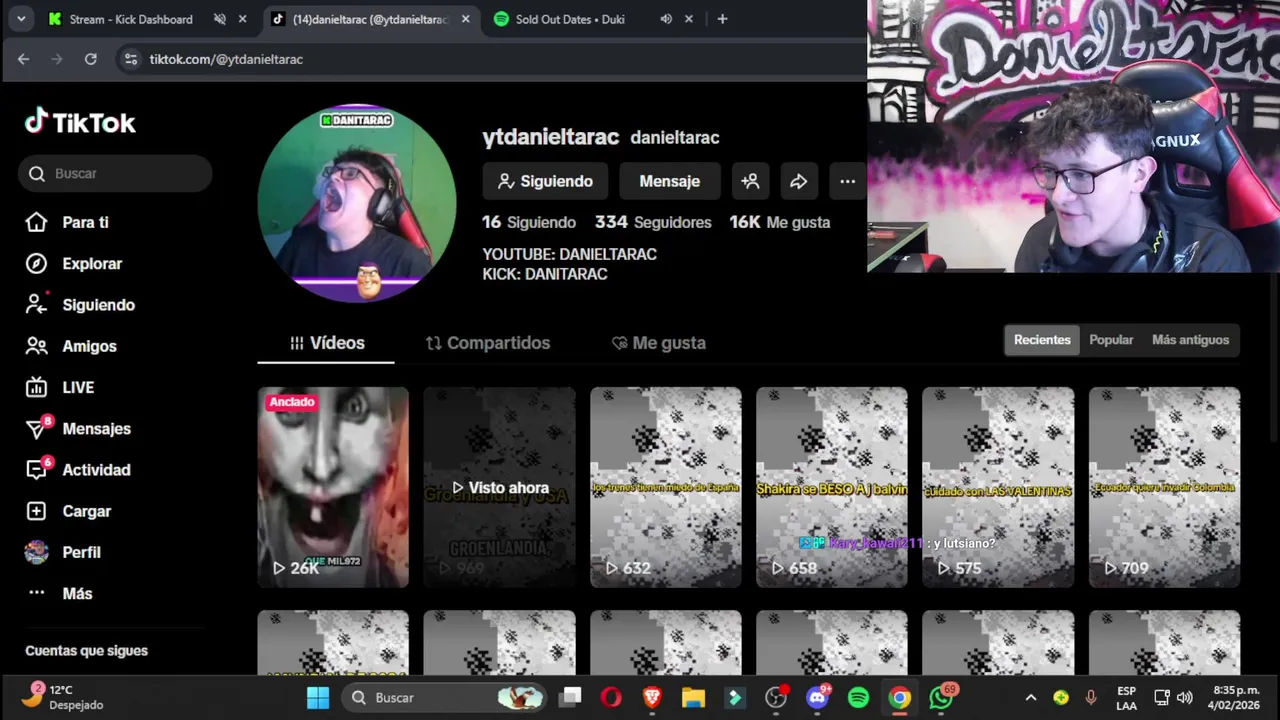The height and width of the screenshot is (720, 1280).
Task: Sort videos by Más antiguos
Action: (x=1190, y=340)
